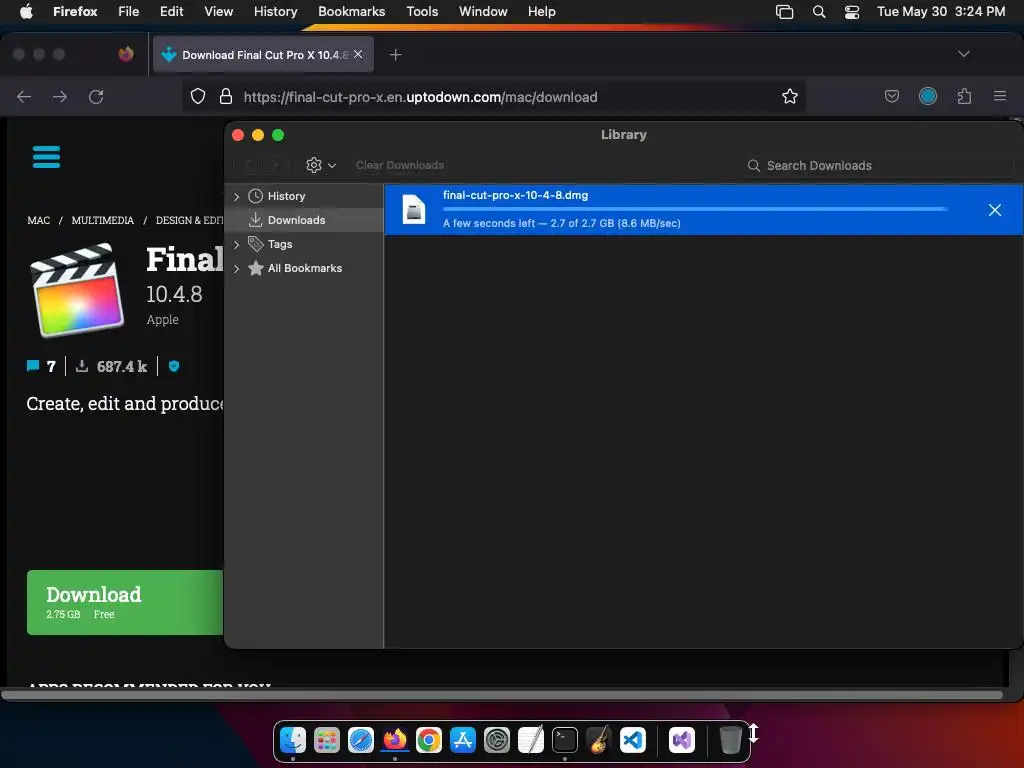The height and width of the screenshot is (768, 1024).
Task: Open the Window menu
Action: pos(483,11)
